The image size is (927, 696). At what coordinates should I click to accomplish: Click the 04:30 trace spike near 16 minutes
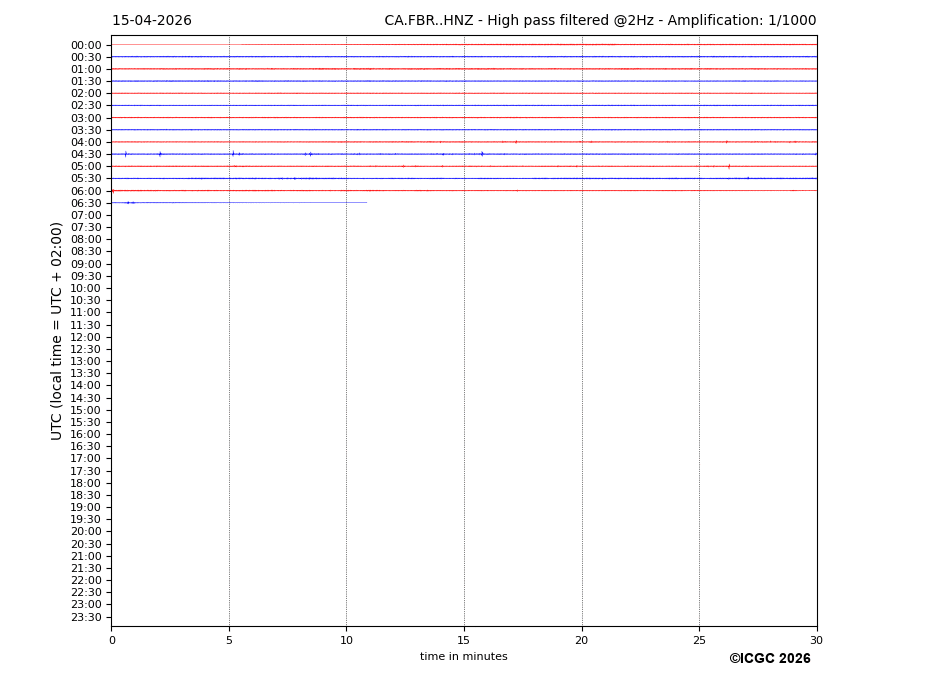pos(482,154)
